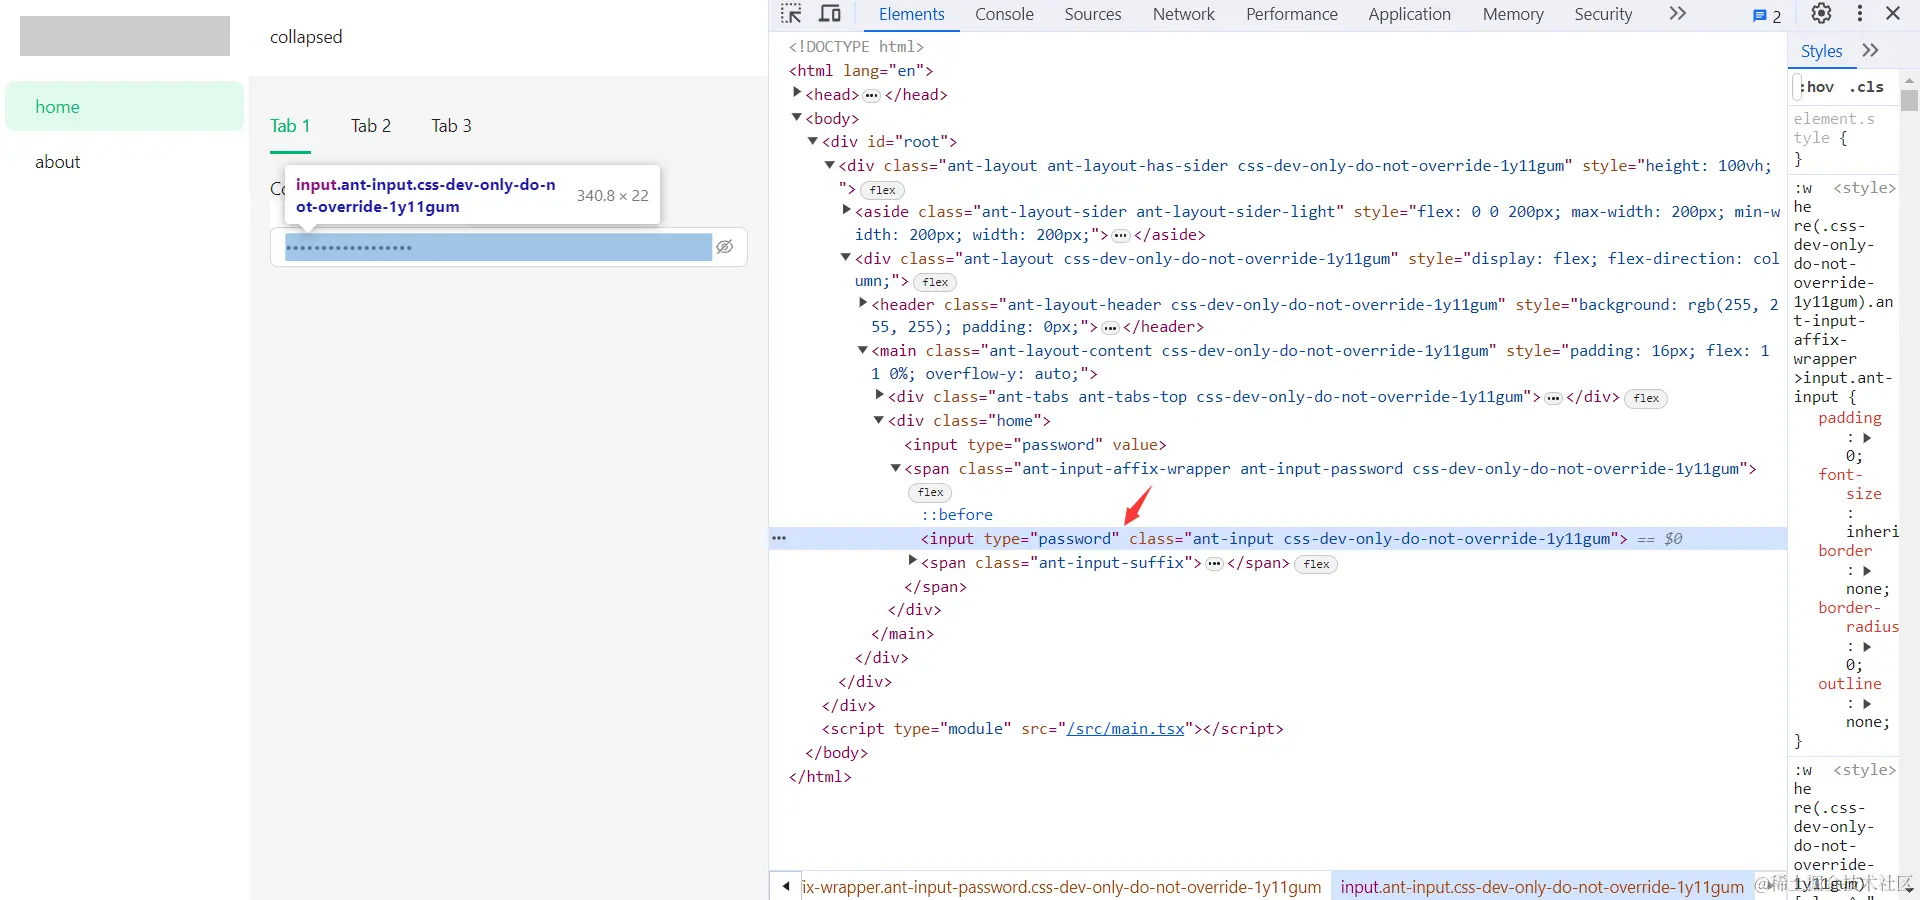
Task: Click the console messages counter icon
Action: click(x=1767, y=15)
